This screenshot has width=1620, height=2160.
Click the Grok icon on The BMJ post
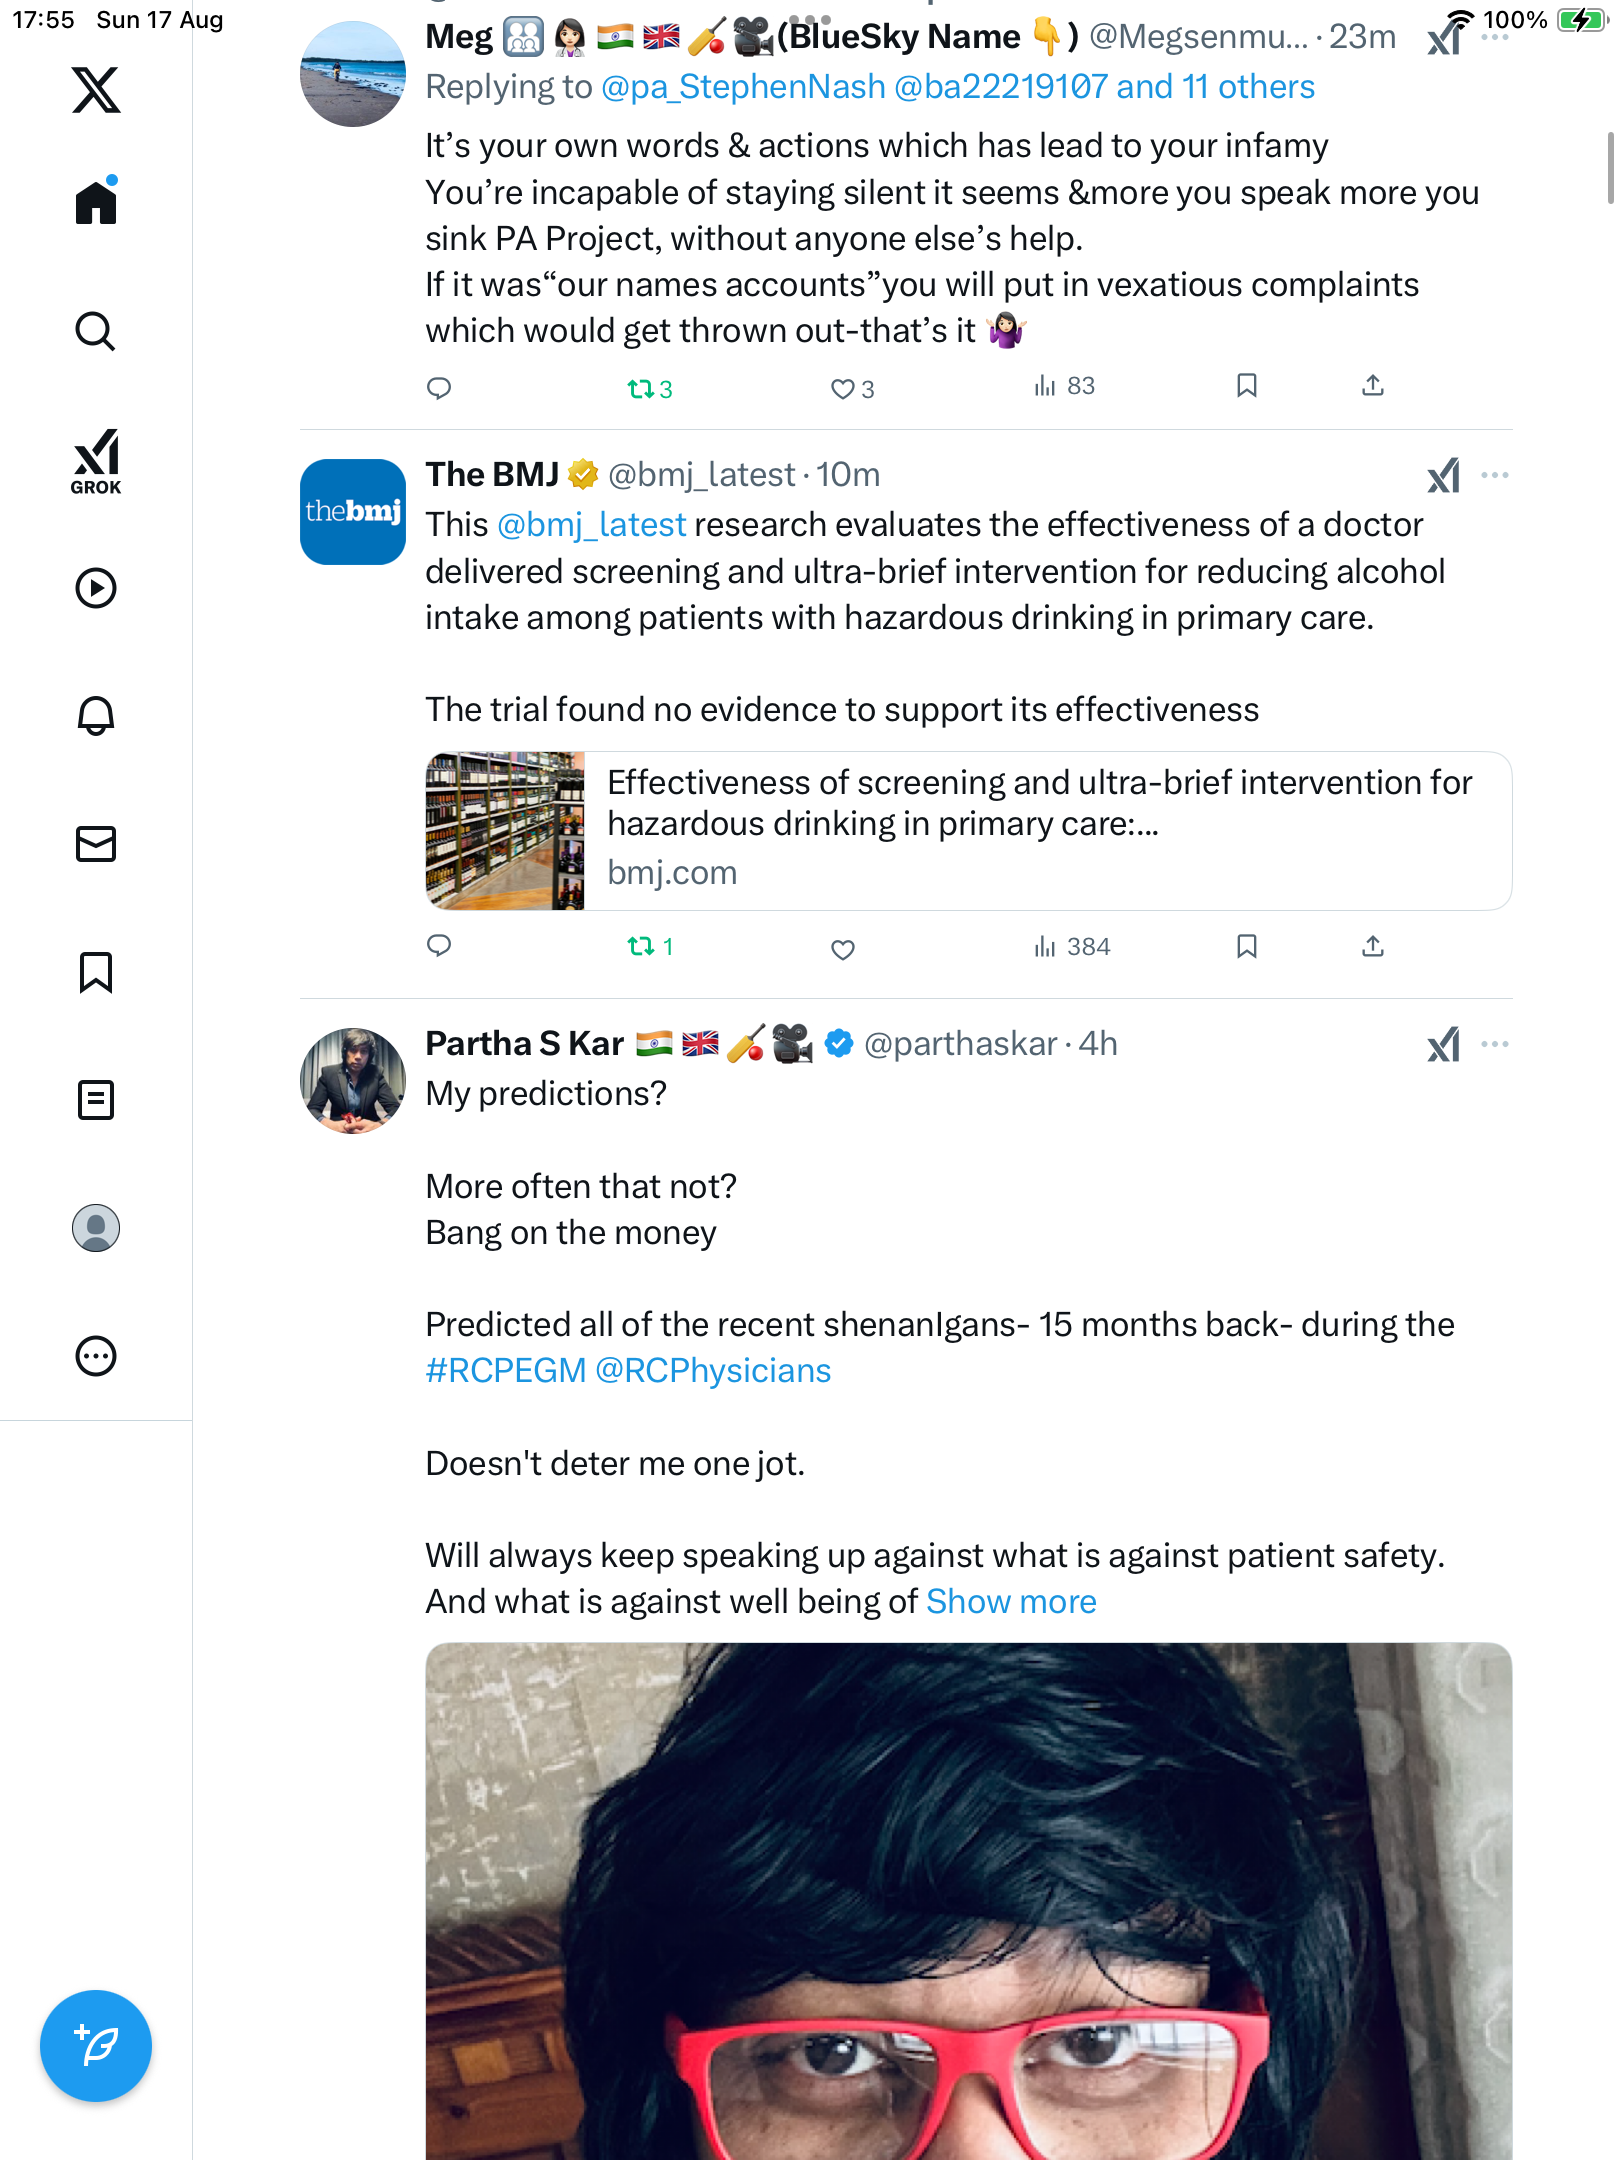click(x=1443, y=476)
